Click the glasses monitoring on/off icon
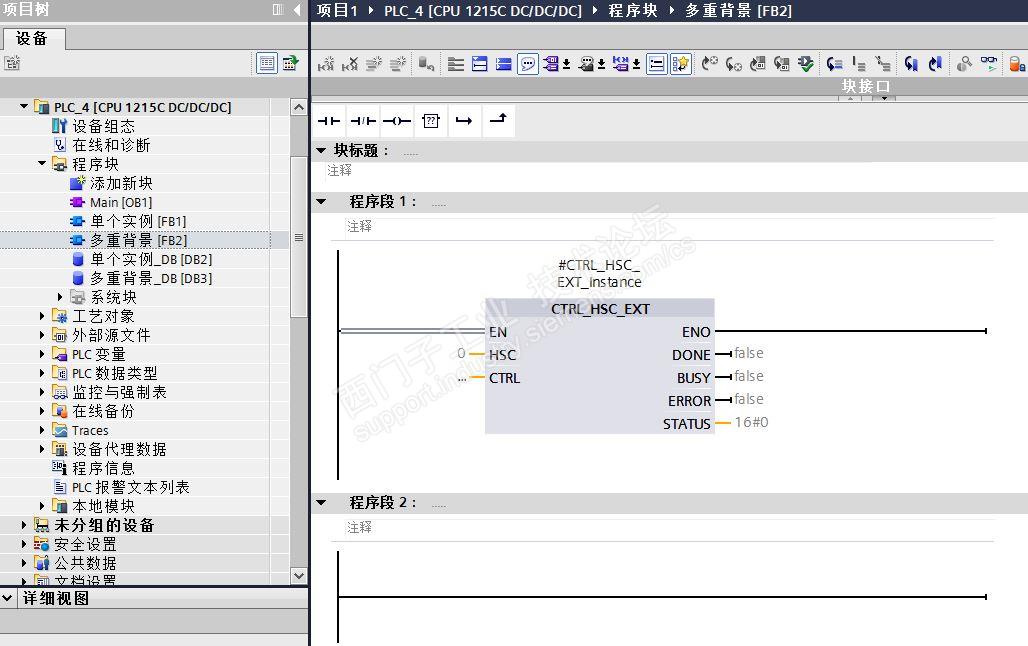1028x646 pixels. click(x=989, y=64)
